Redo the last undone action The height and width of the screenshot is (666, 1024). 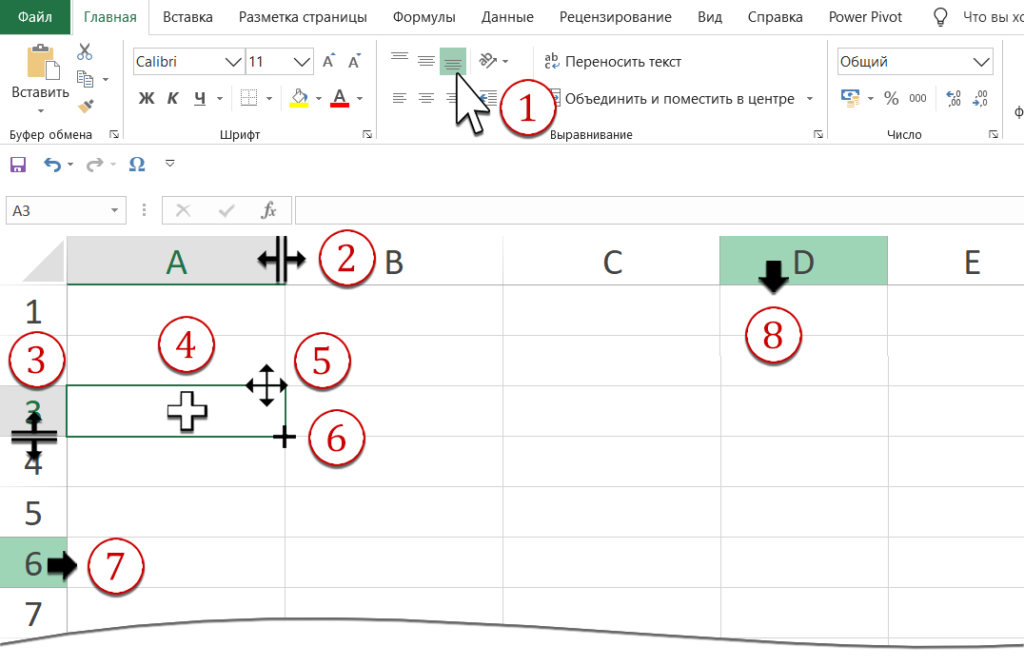tap(95, 164)
